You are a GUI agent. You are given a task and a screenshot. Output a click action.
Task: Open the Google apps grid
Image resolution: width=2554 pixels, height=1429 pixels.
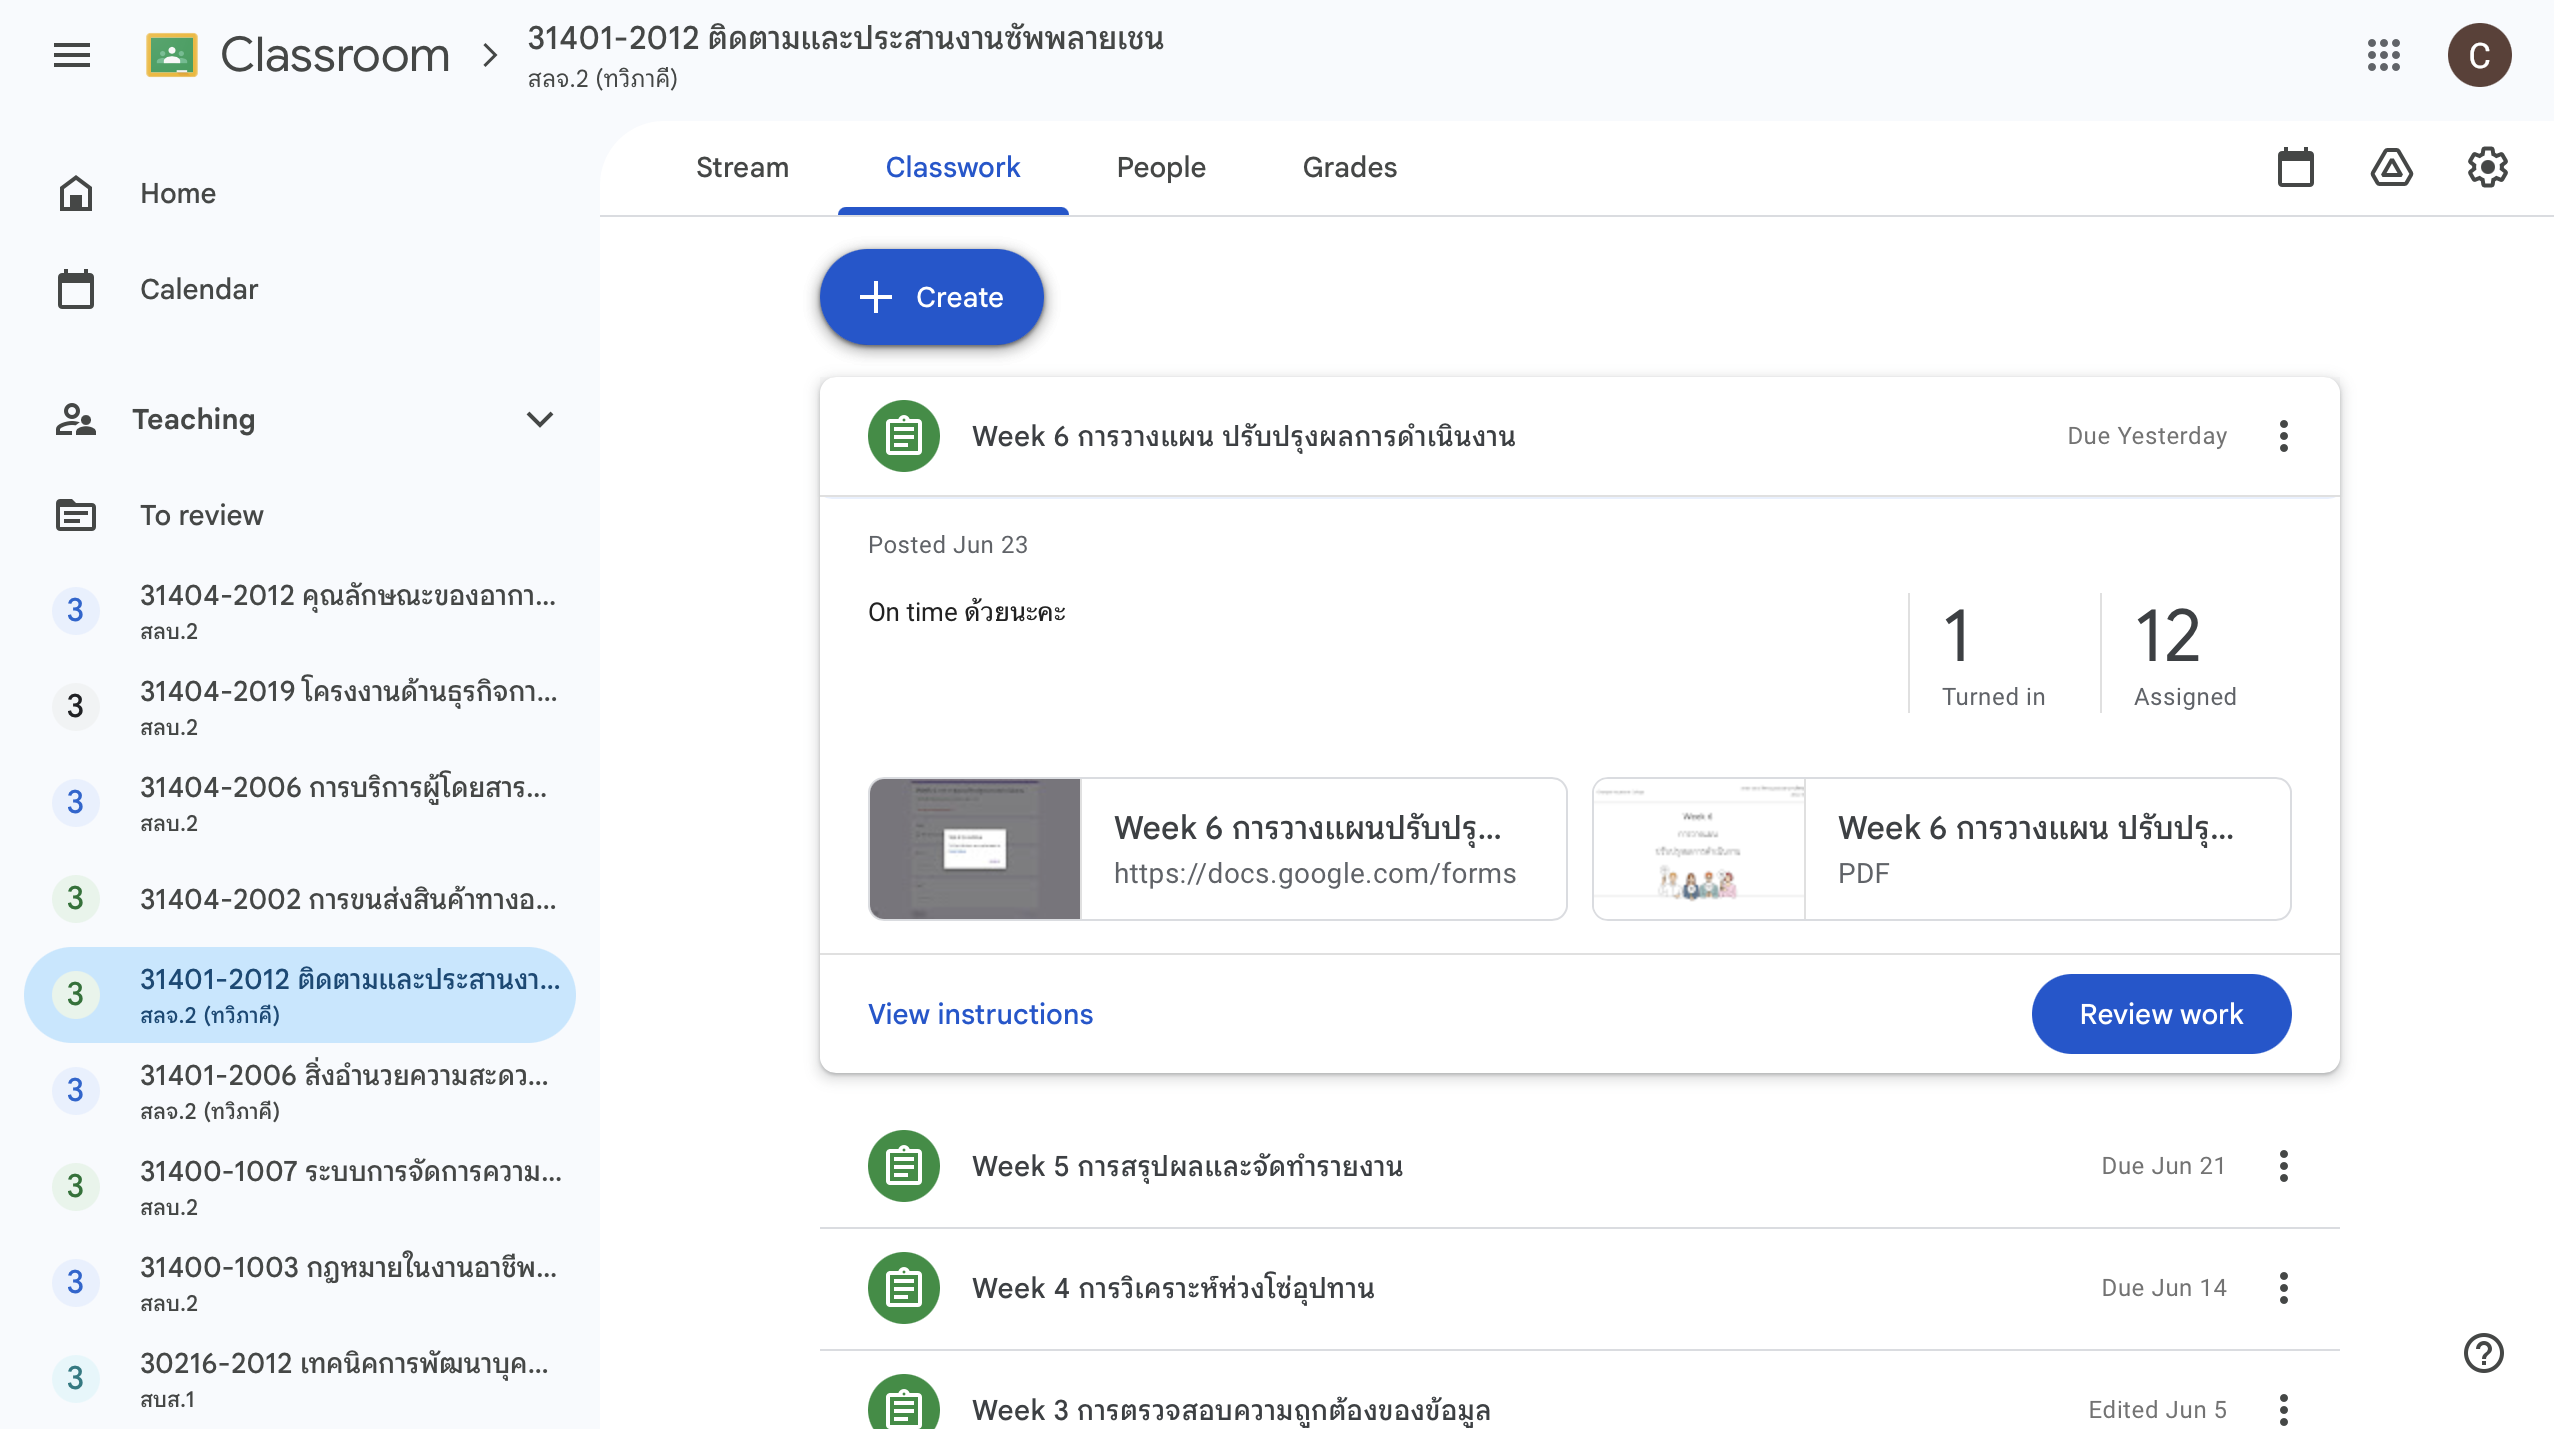2384,55
